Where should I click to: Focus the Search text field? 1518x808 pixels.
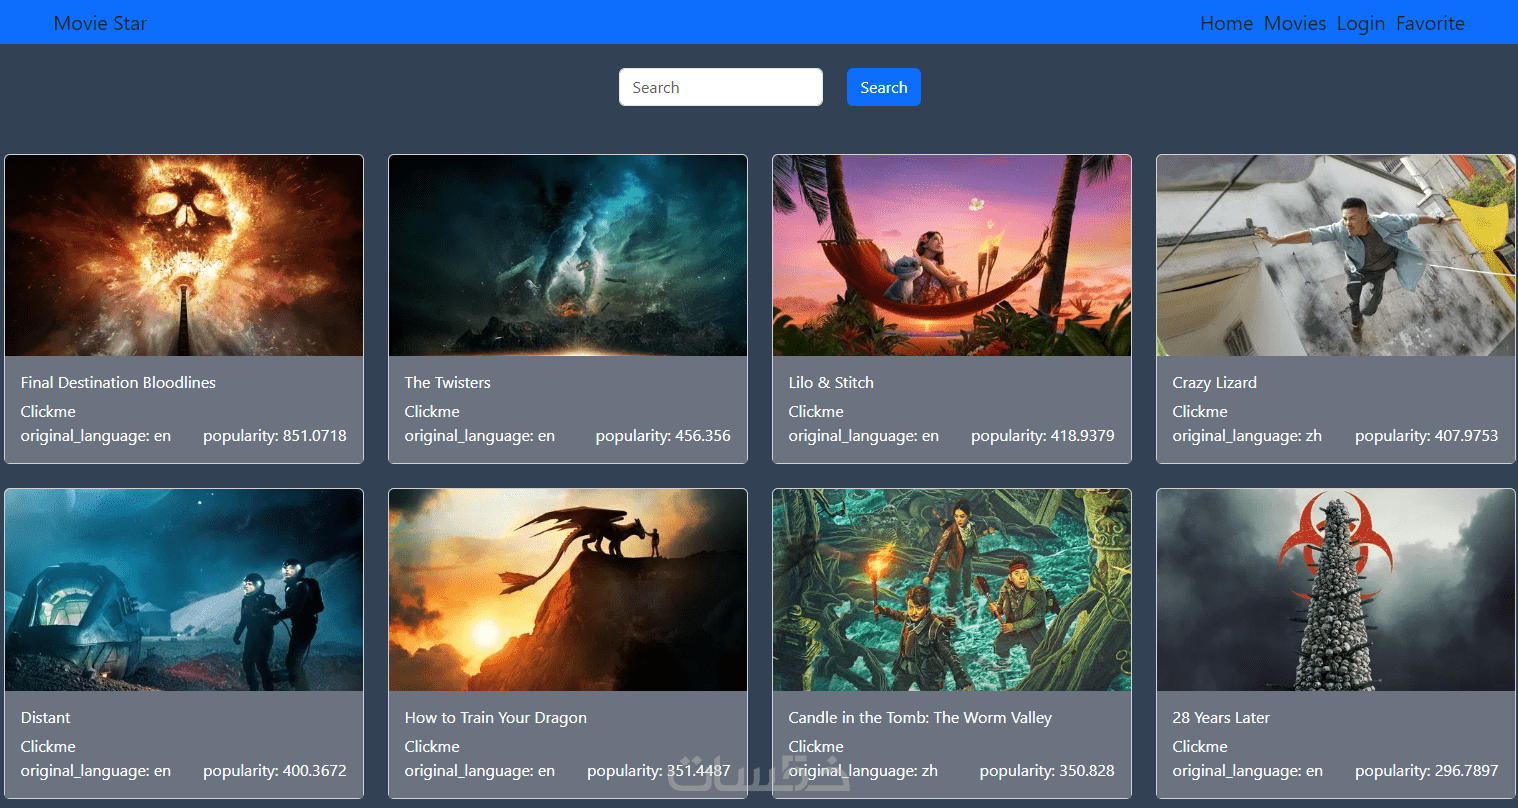(721, 87)
